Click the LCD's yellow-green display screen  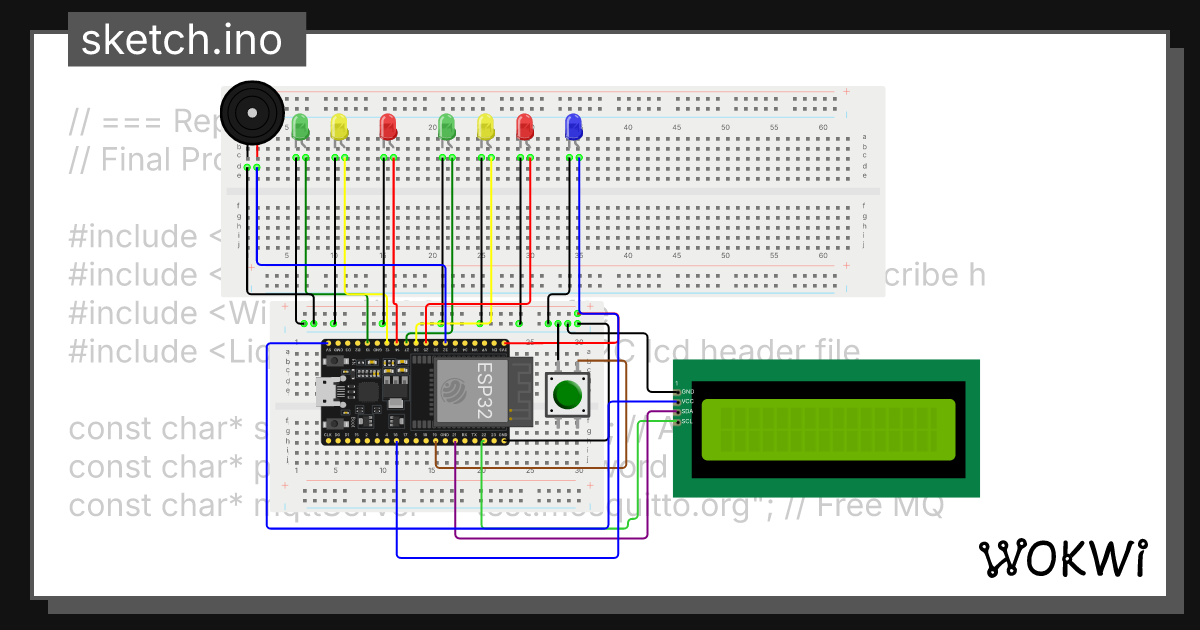(827, 429)
